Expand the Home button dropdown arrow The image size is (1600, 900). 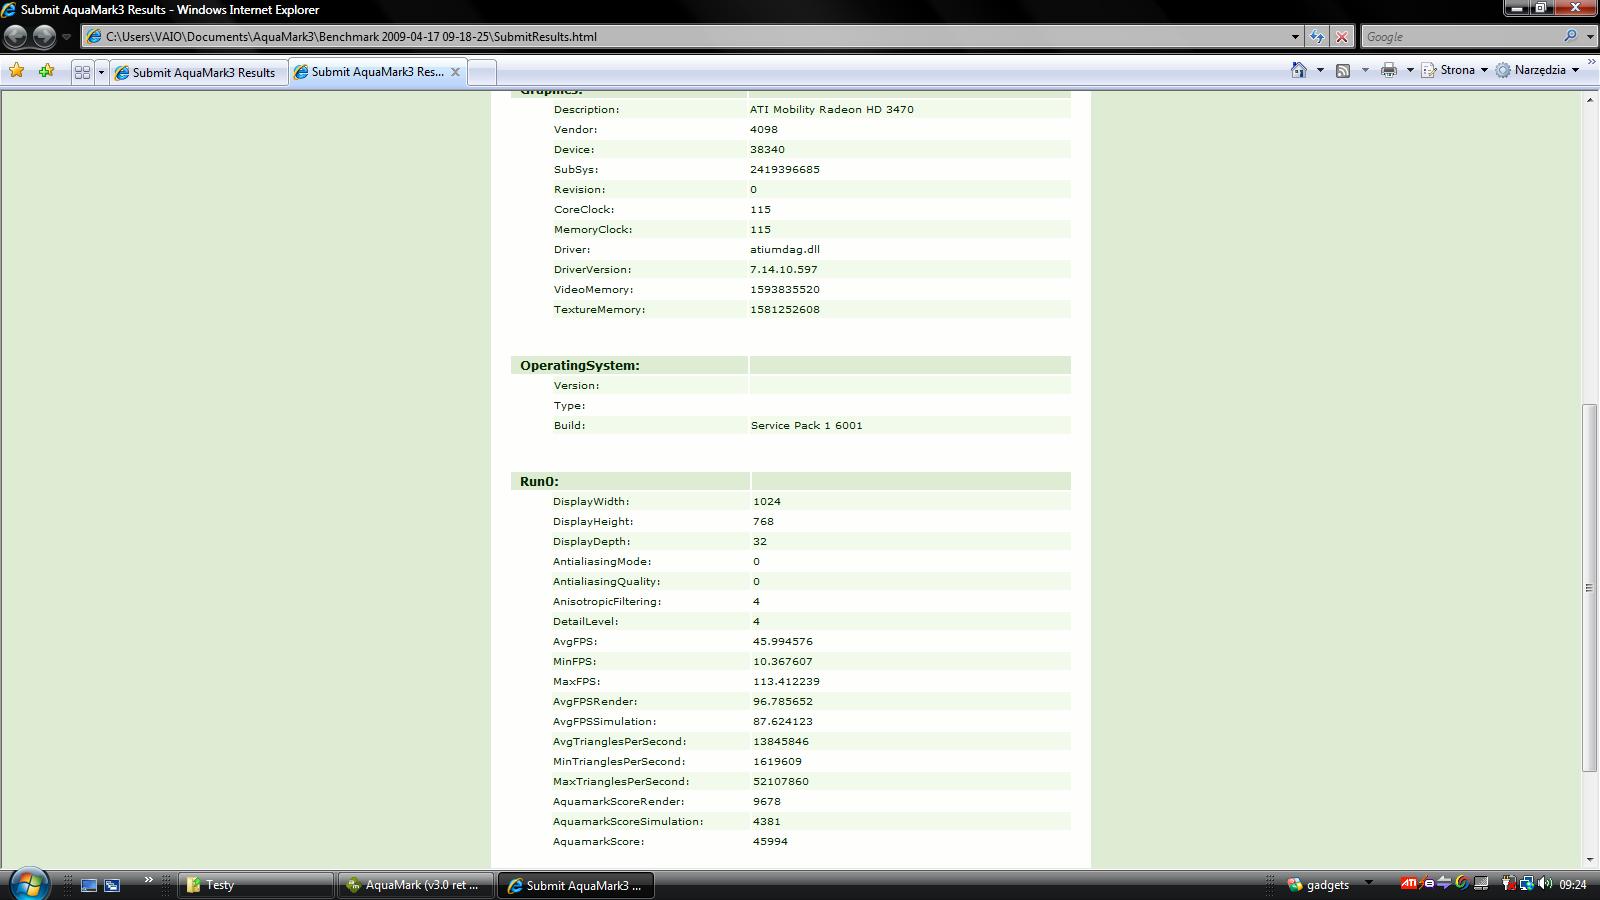point(1320,70)
